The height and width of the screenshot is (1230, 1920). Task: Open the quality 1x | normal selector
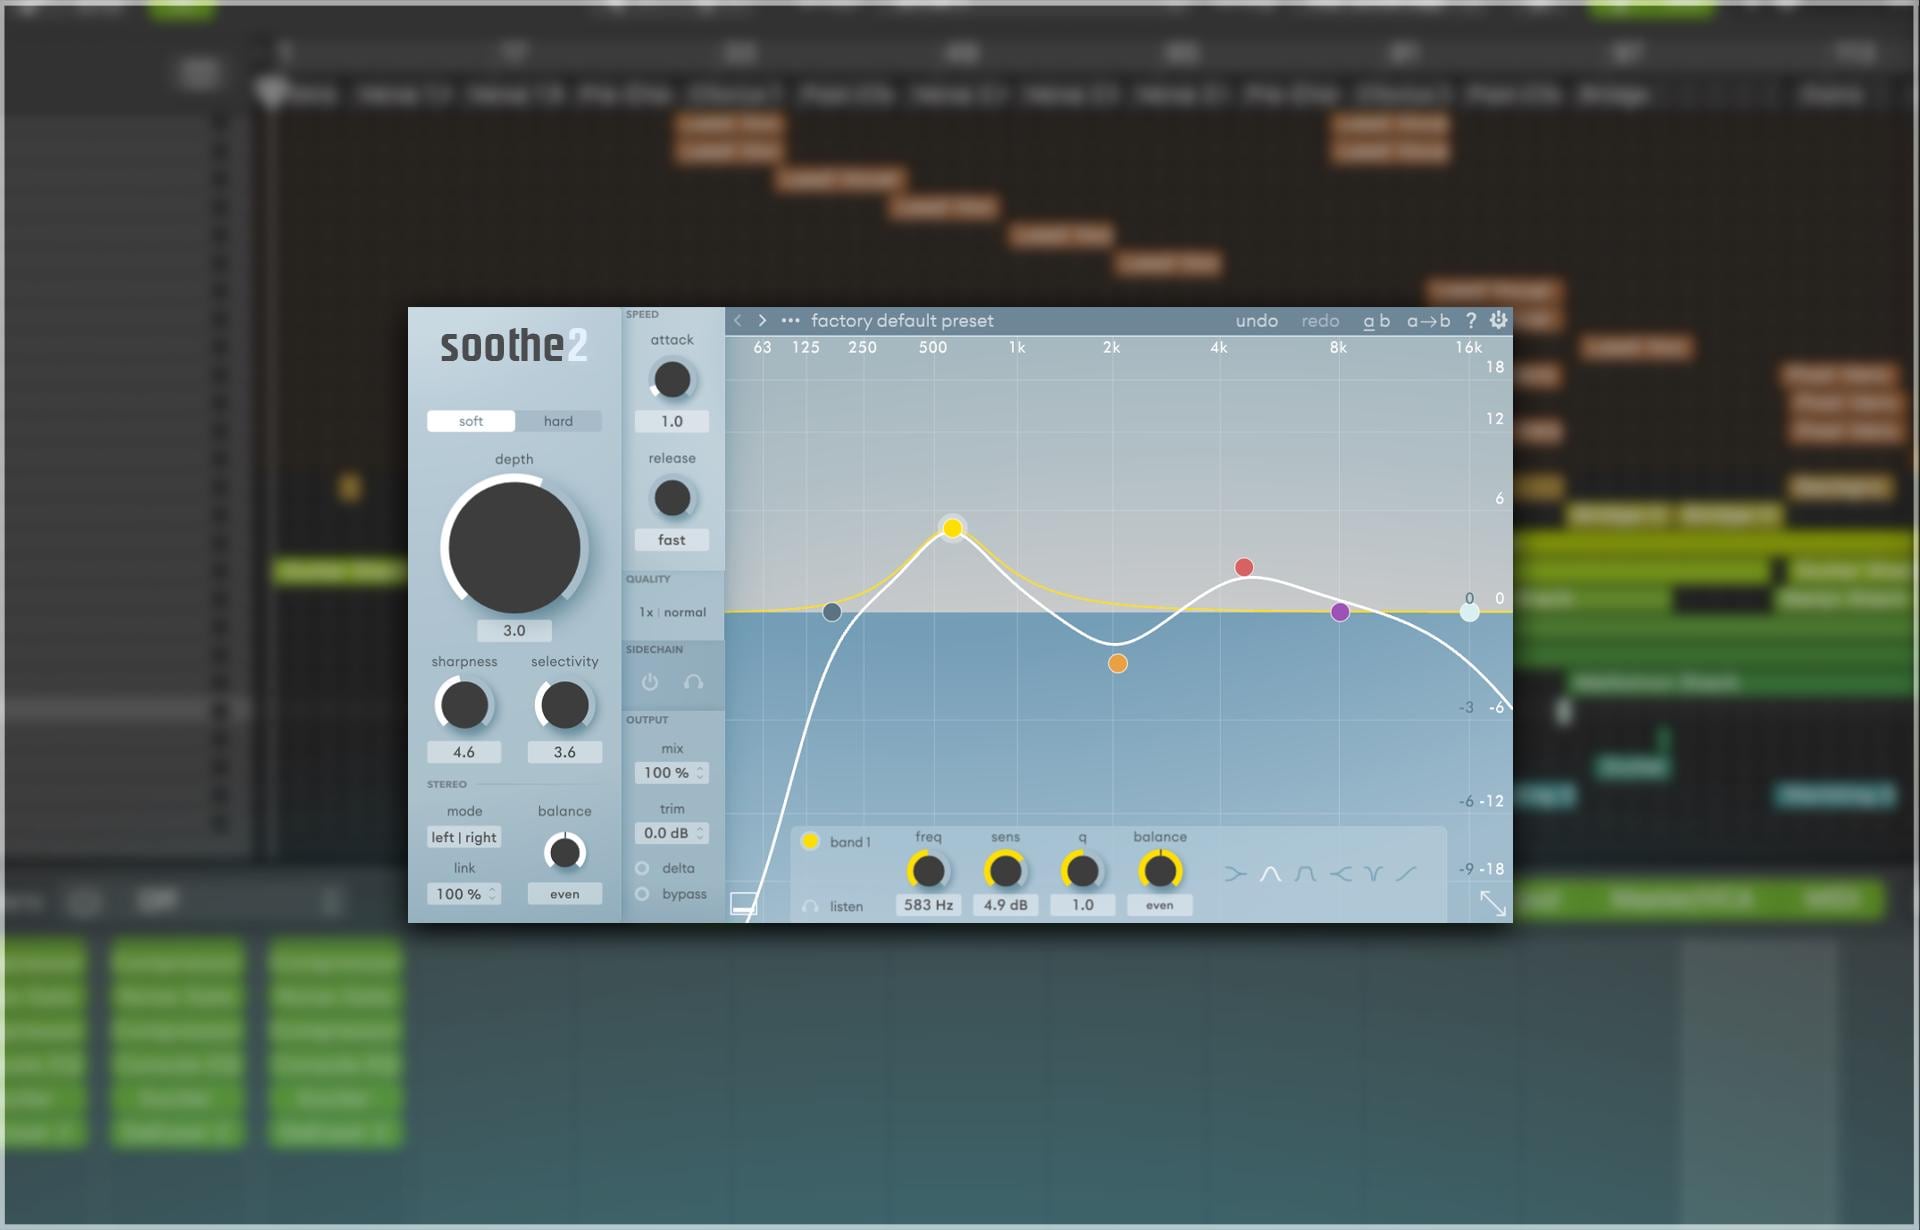[672, 612]
